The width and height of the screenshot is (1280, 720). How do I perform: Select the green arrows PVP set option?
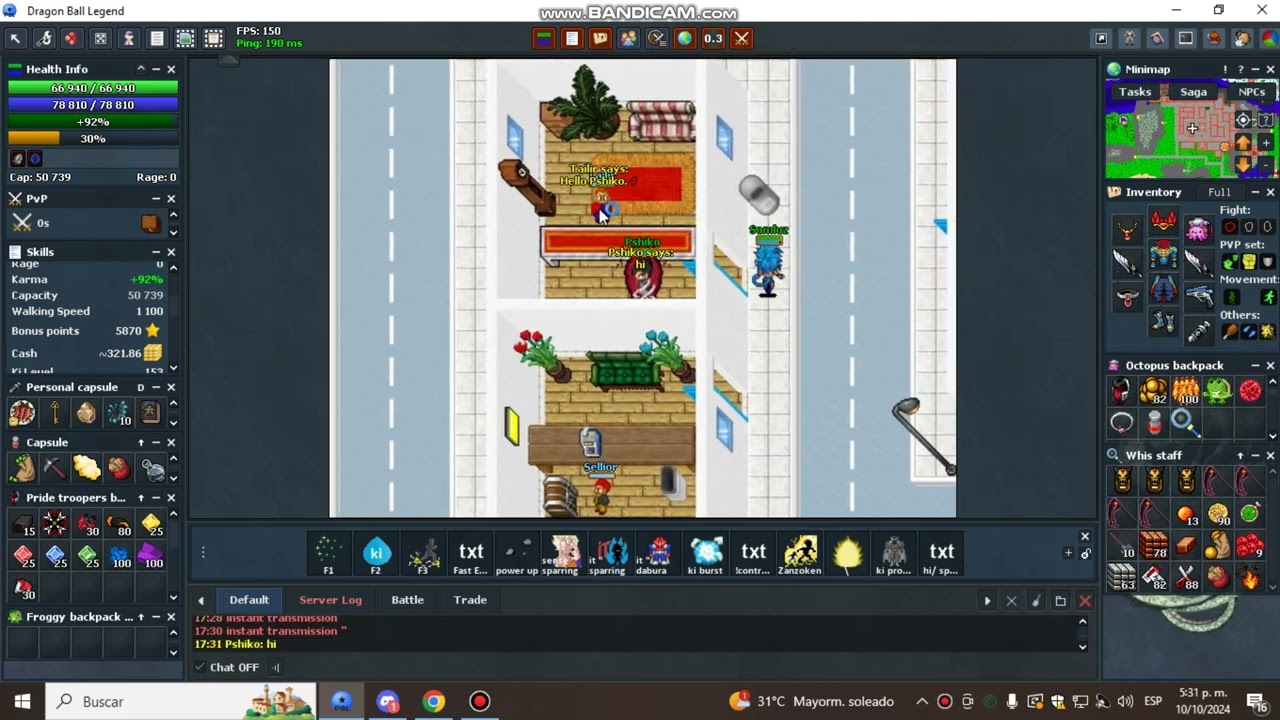(1230, 262)
